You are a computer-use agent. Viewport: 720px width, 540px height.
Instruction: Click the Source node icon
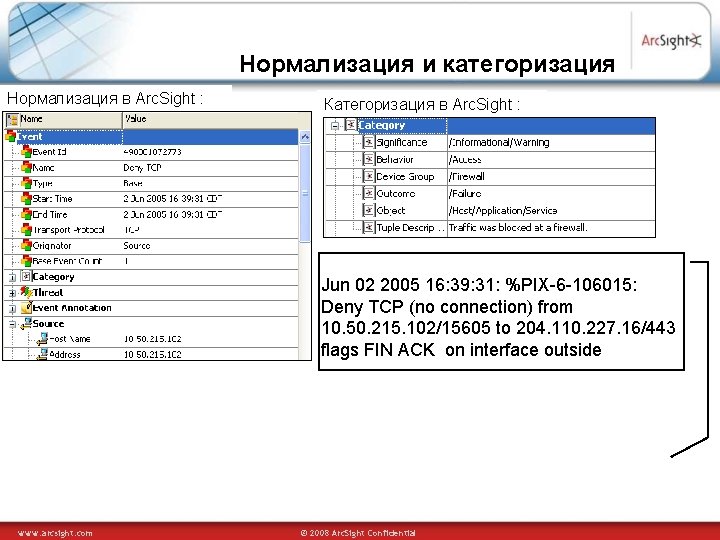[x=26, y=323]
